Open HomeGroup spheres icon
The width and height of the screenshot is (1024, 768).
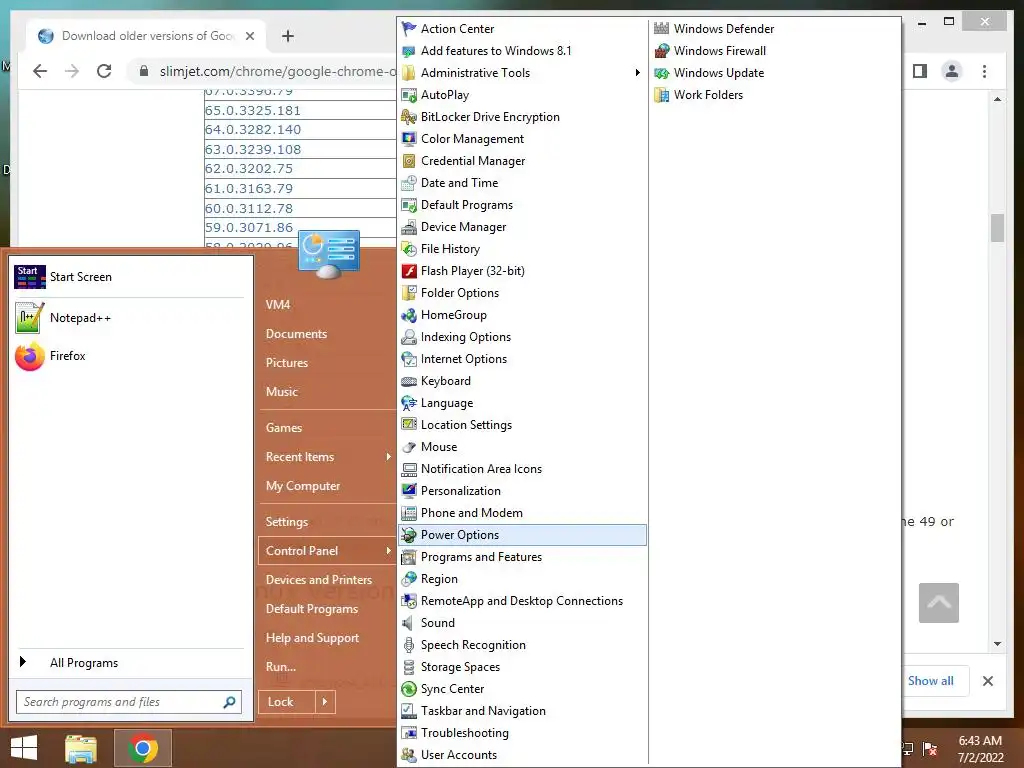(x=409, y=315)
